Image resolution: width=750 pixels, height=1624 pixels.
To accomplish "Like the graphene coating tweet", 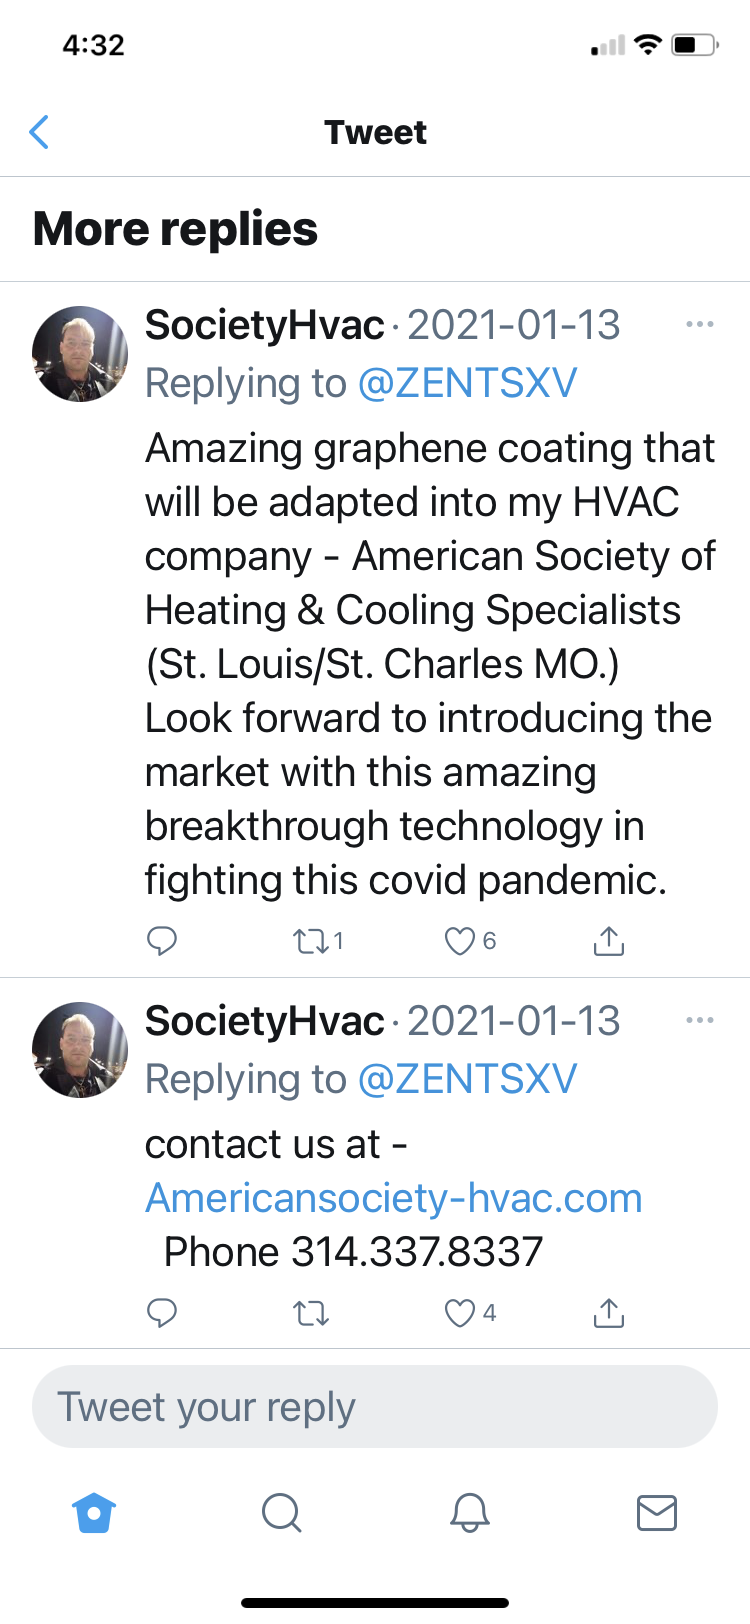I will [x=459, y=941].
